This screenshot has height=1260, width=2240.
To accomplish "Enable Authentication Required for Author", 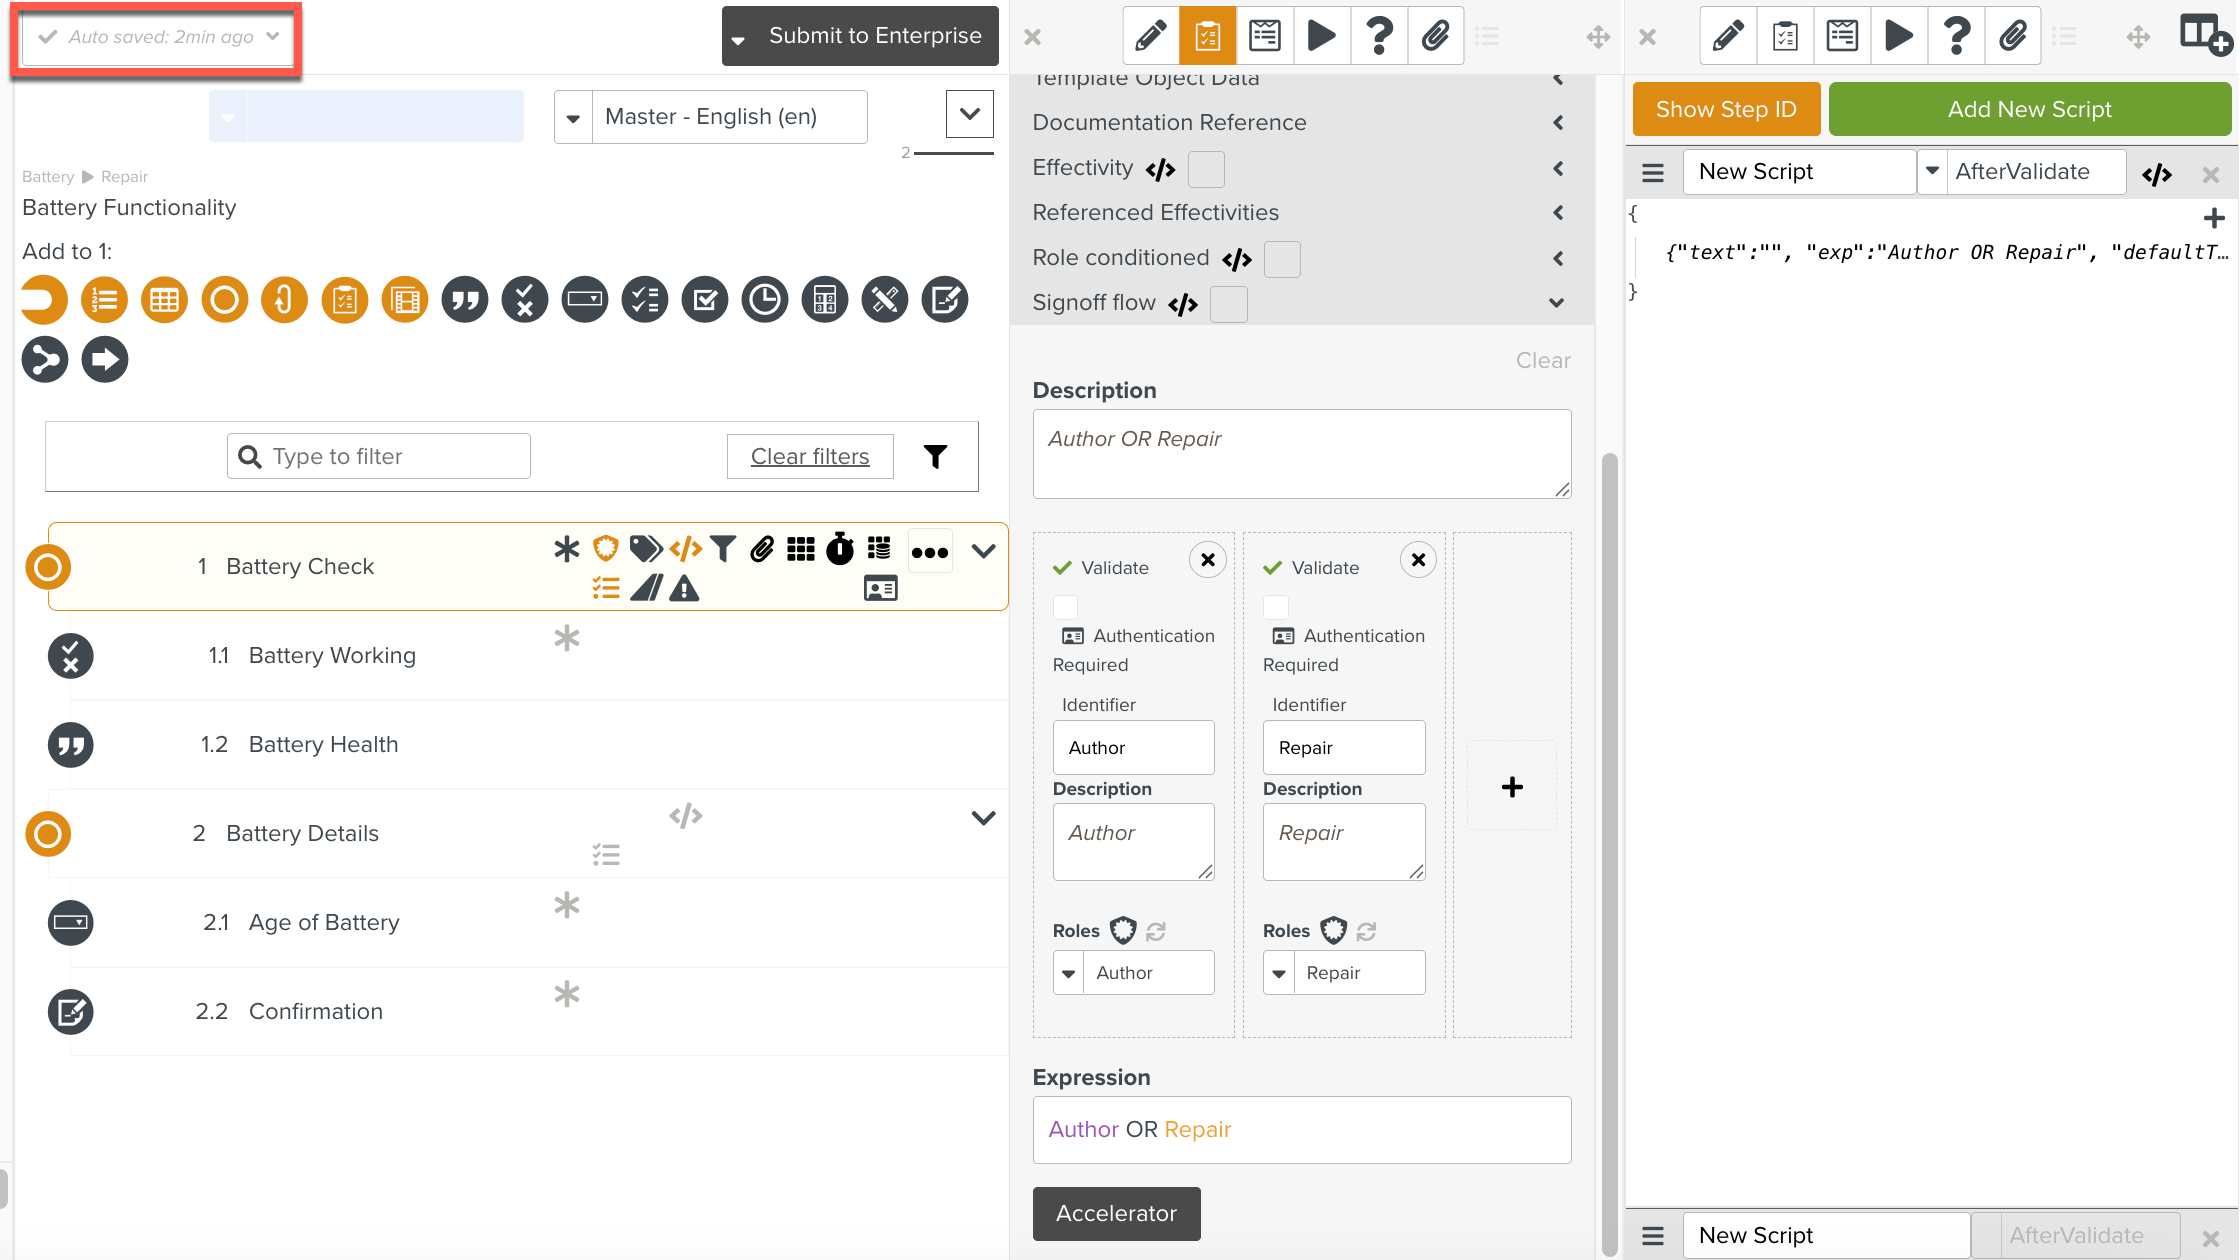I will [1065, 607].
